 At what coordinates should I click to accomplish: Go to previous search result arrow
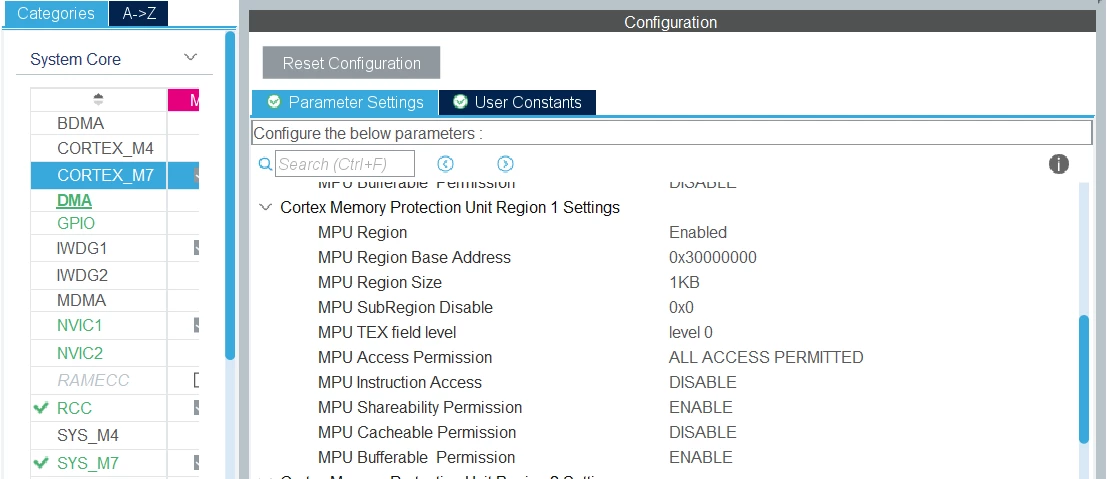coord(445,164)
